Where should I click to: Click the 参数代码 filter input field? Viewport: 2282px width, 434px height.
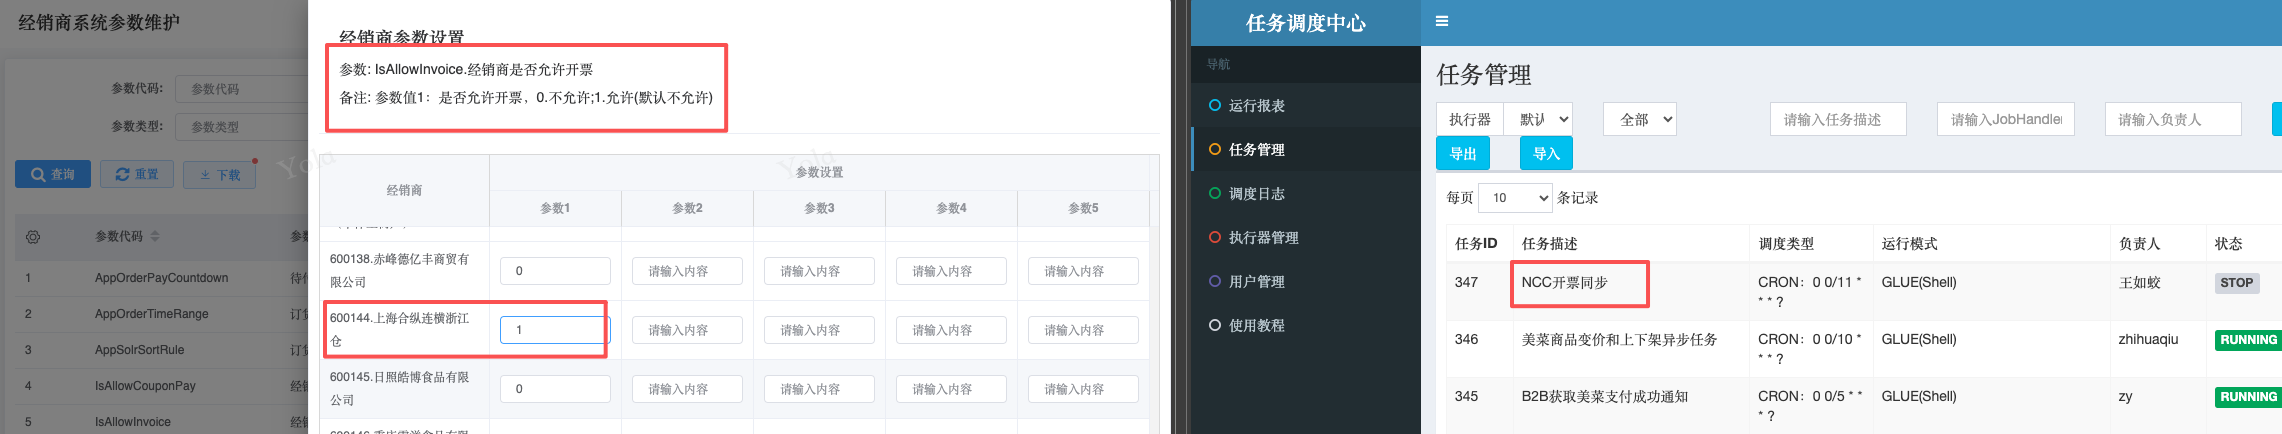242,89
